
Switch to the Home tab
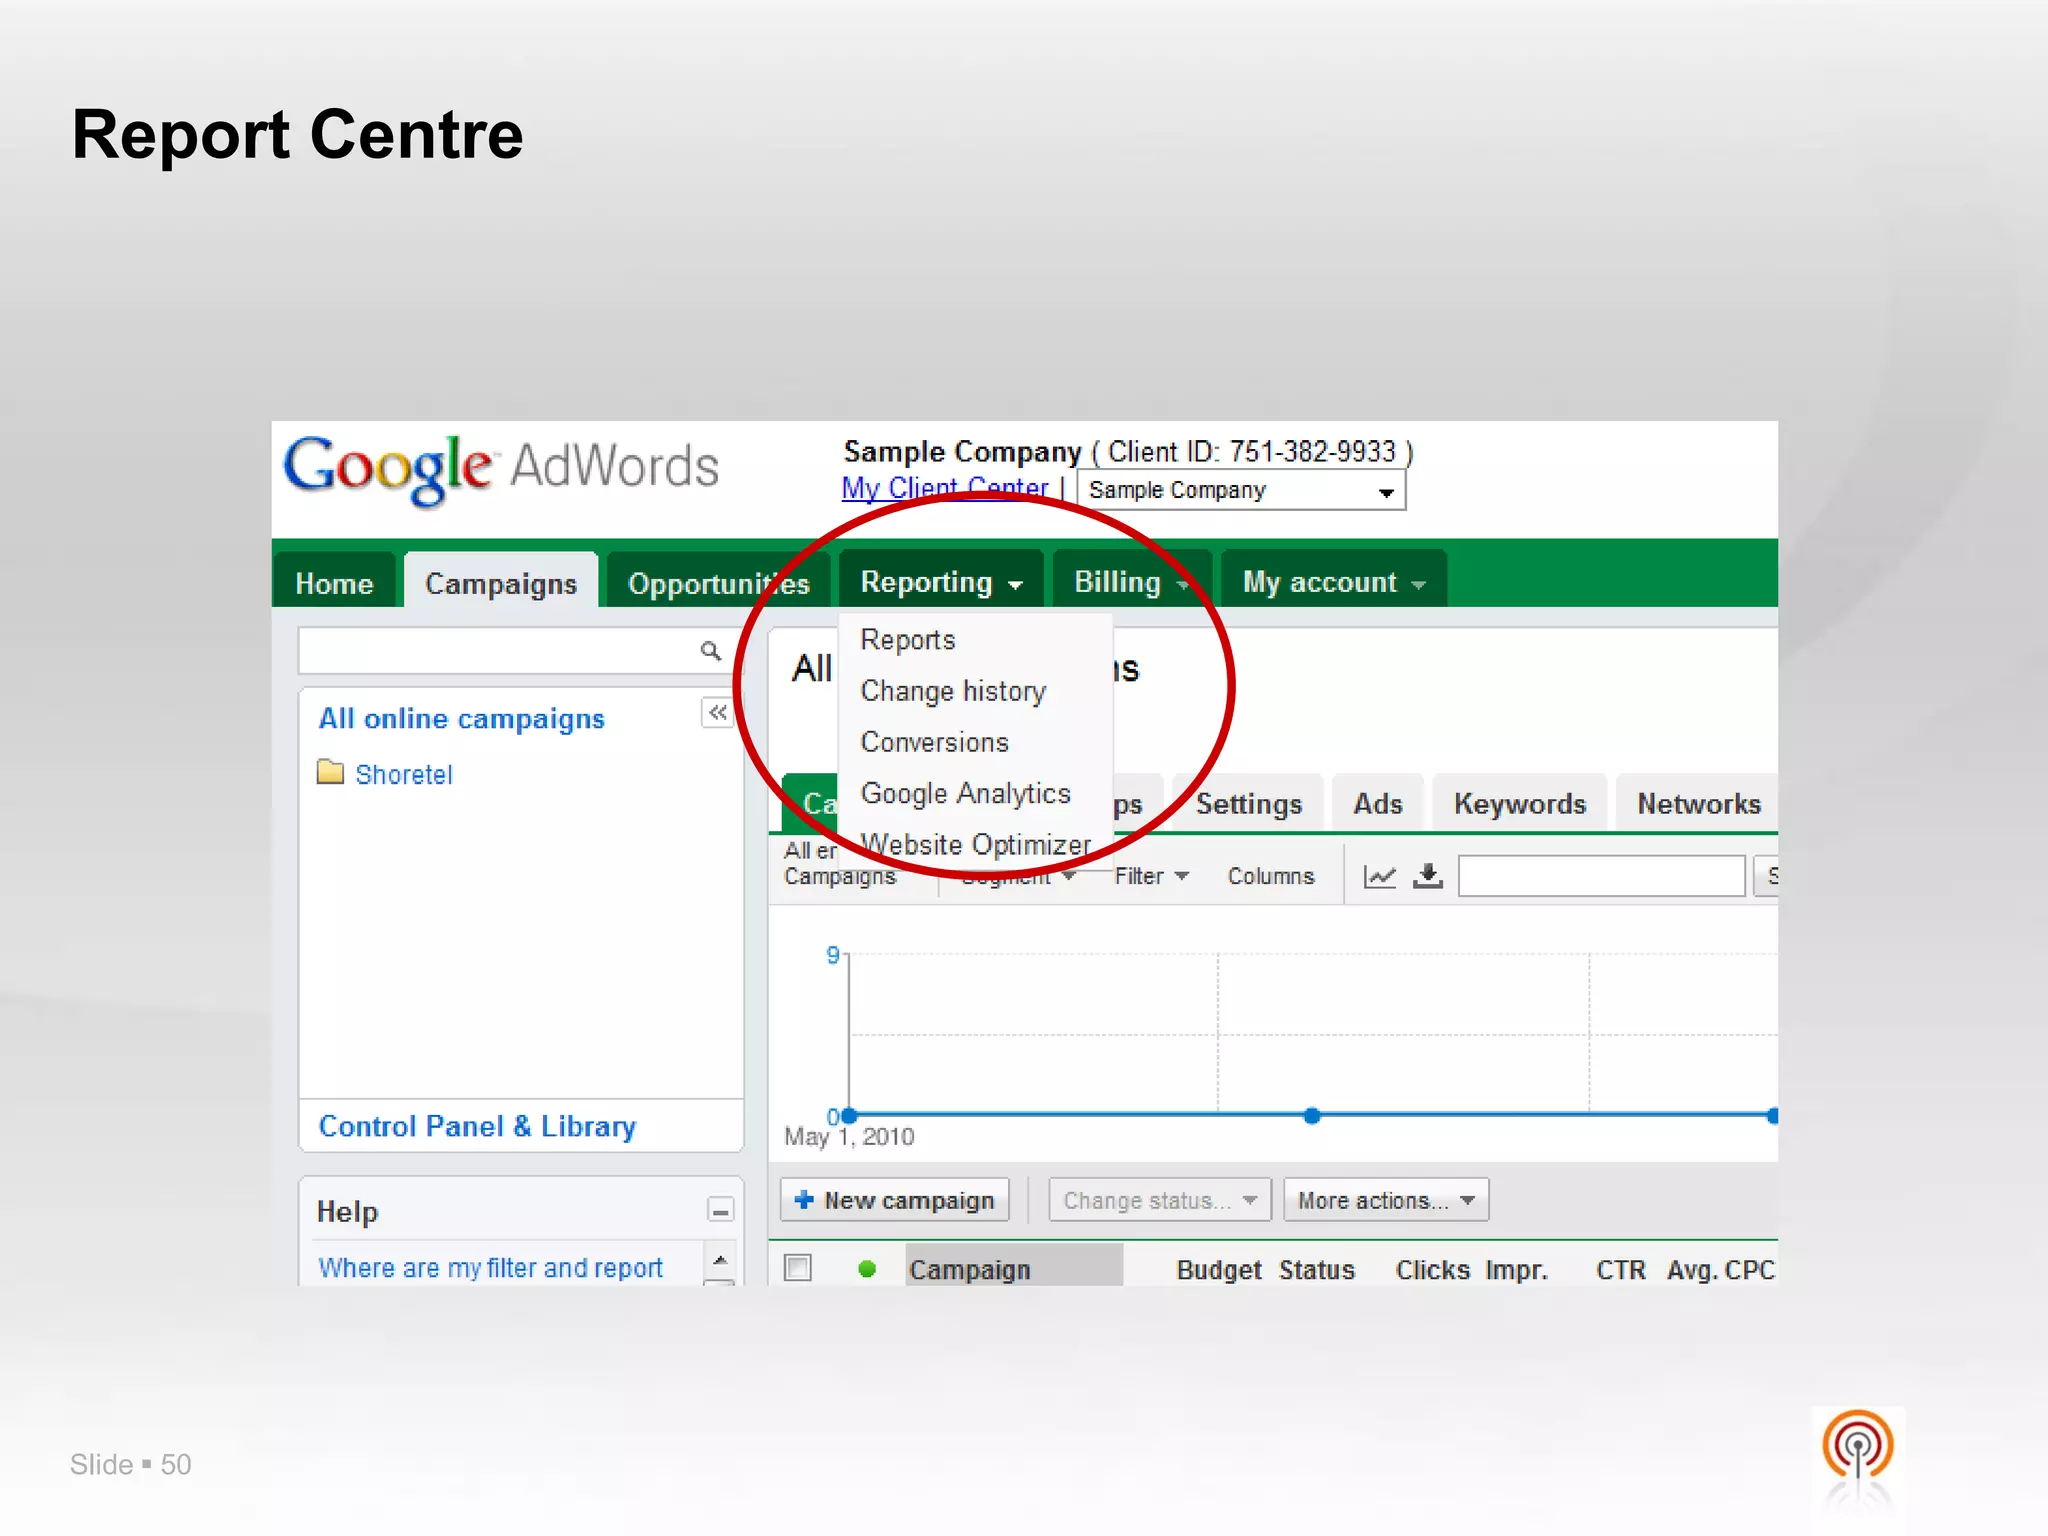(334, 583)
